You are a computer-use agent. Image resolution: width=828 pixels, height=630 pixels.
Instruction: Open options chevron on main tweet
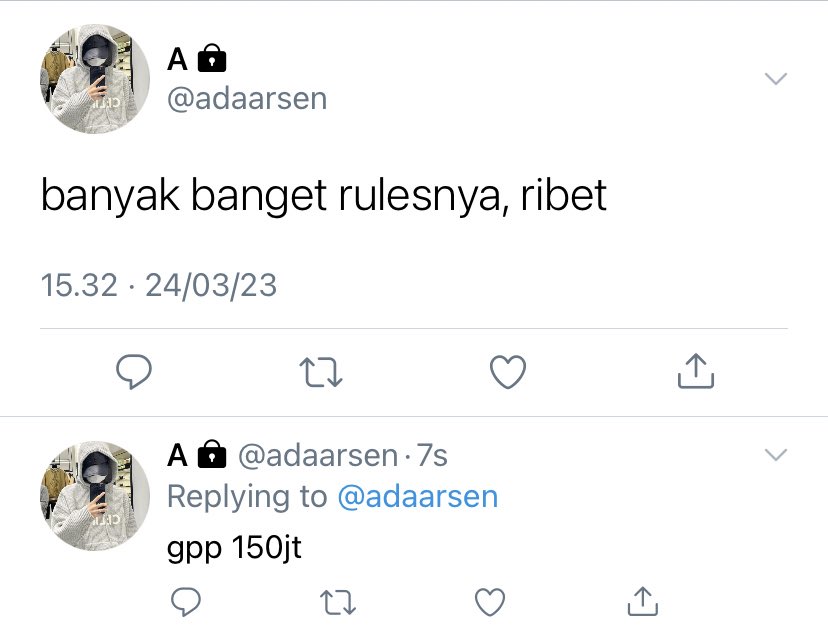[776, 79]
